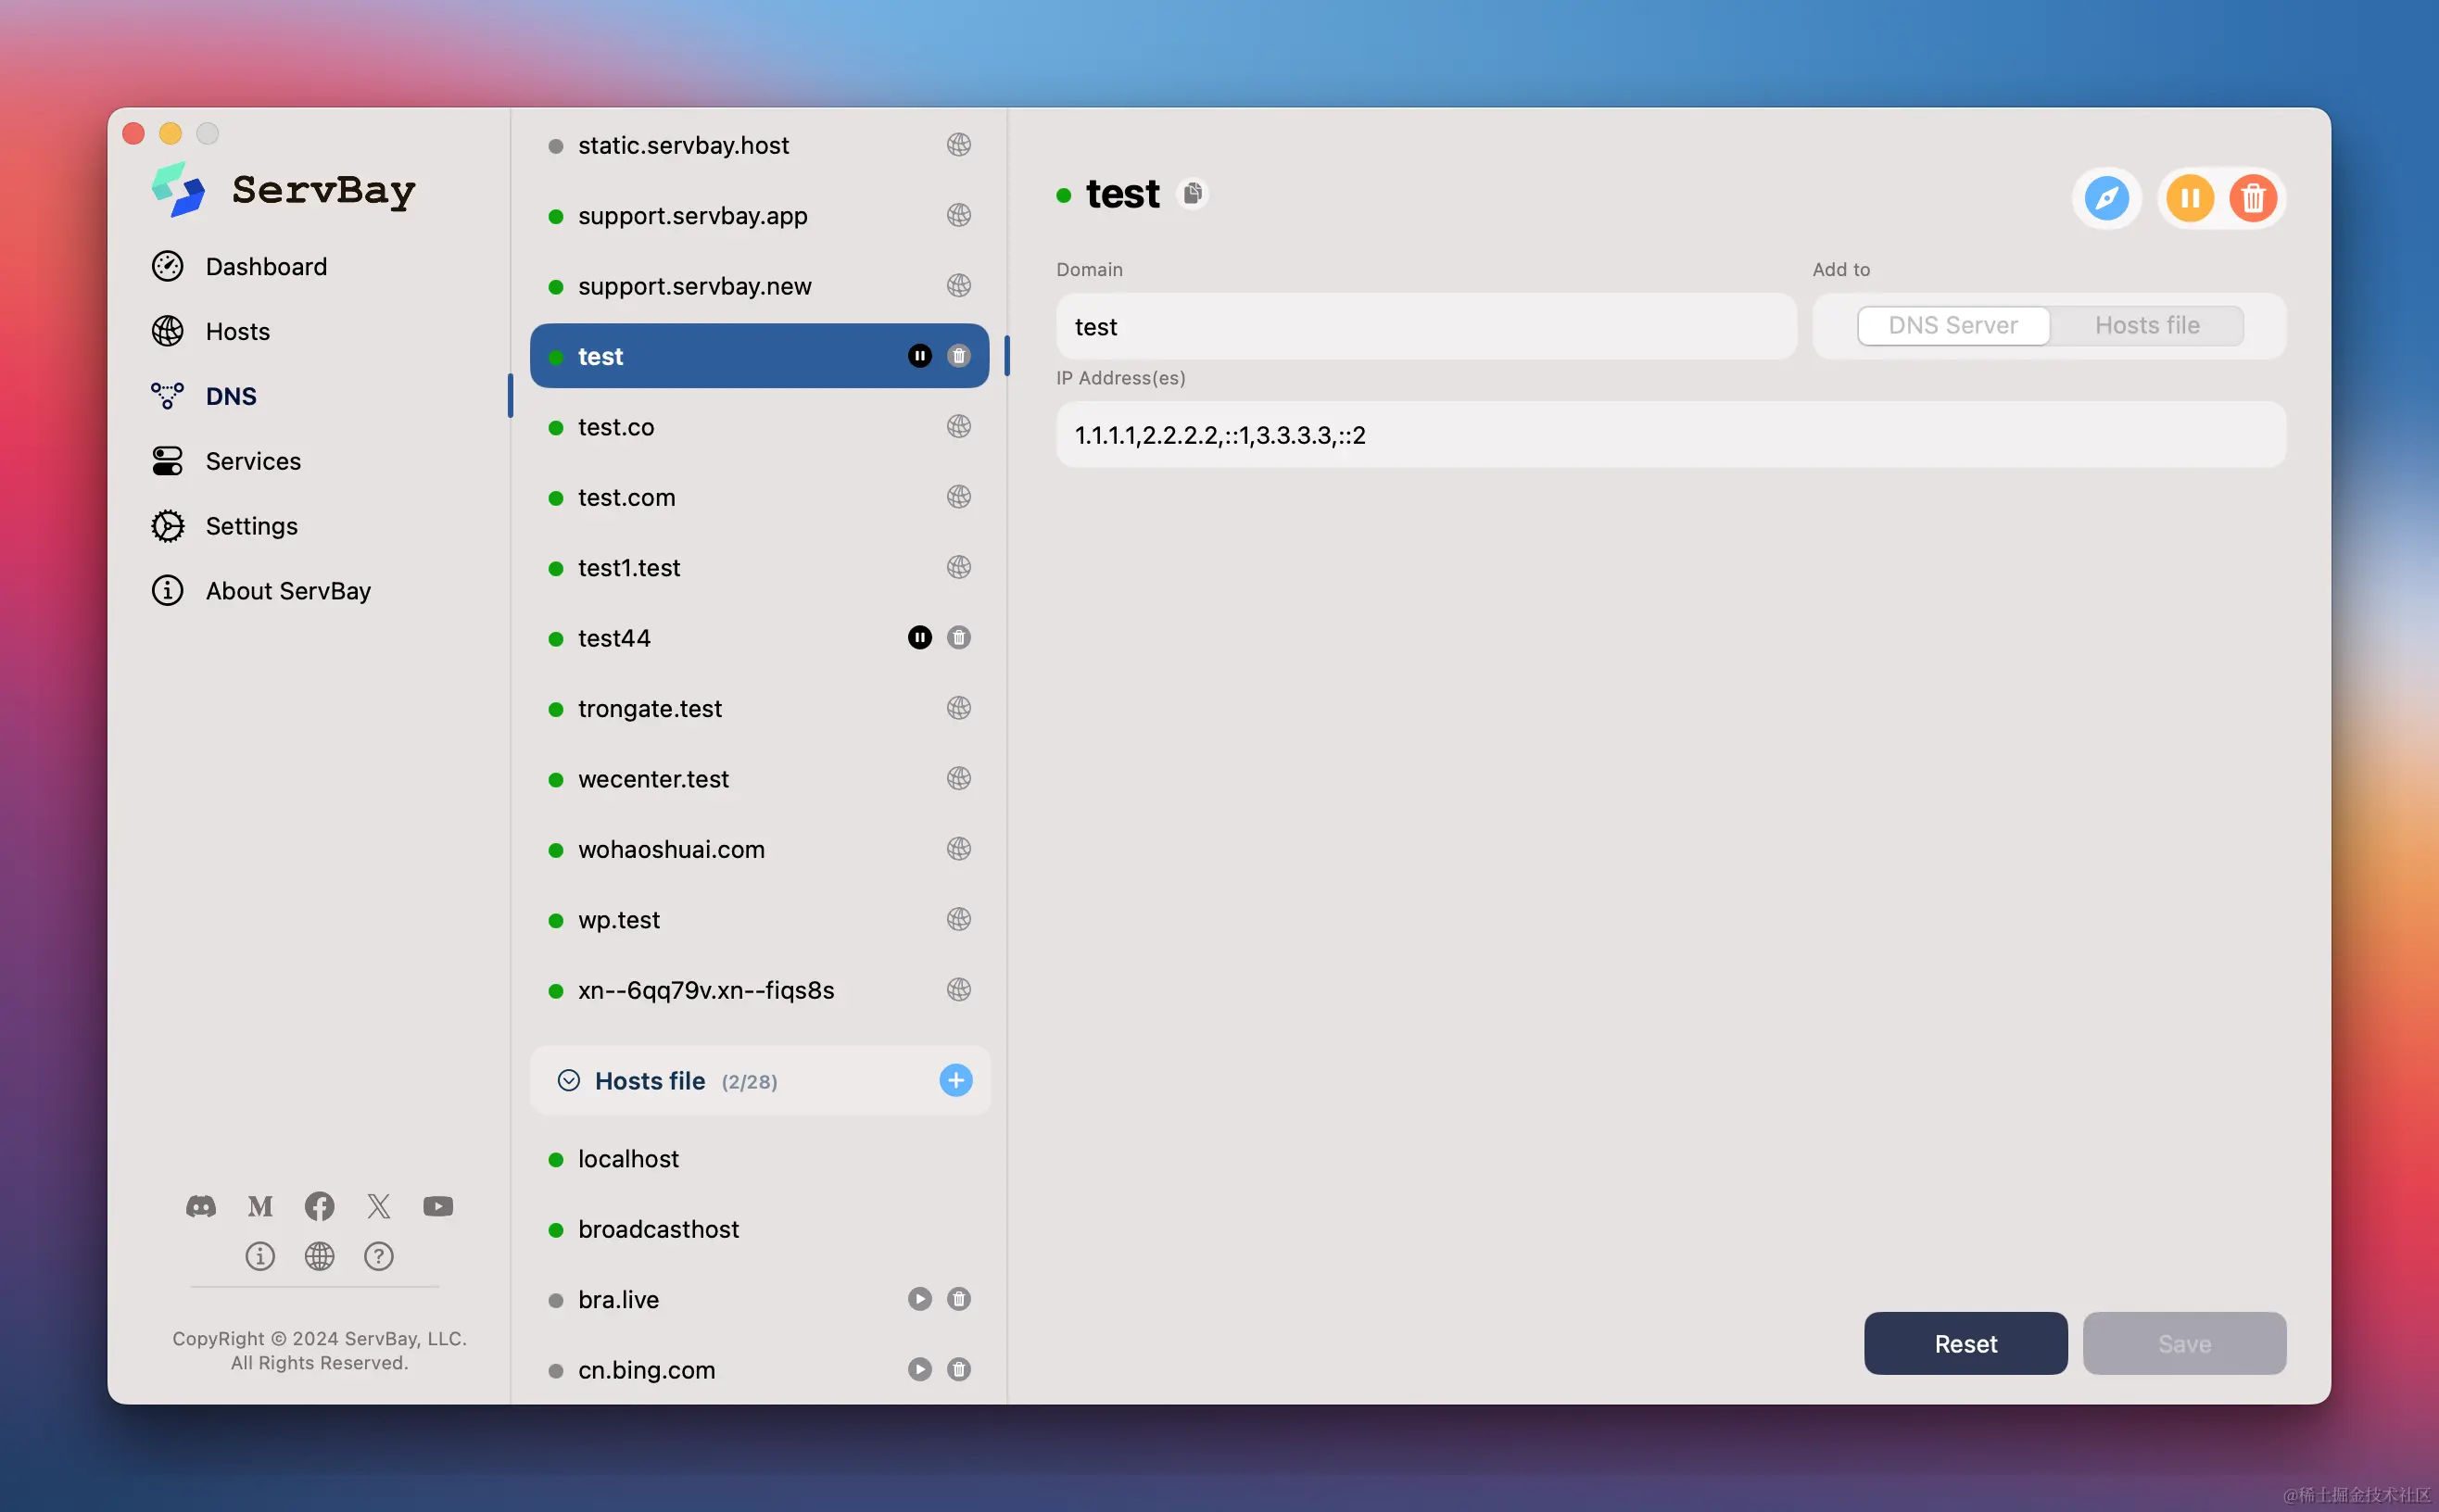Copy the test domain name icon

pyautogui.click(x=1192, y=193)
